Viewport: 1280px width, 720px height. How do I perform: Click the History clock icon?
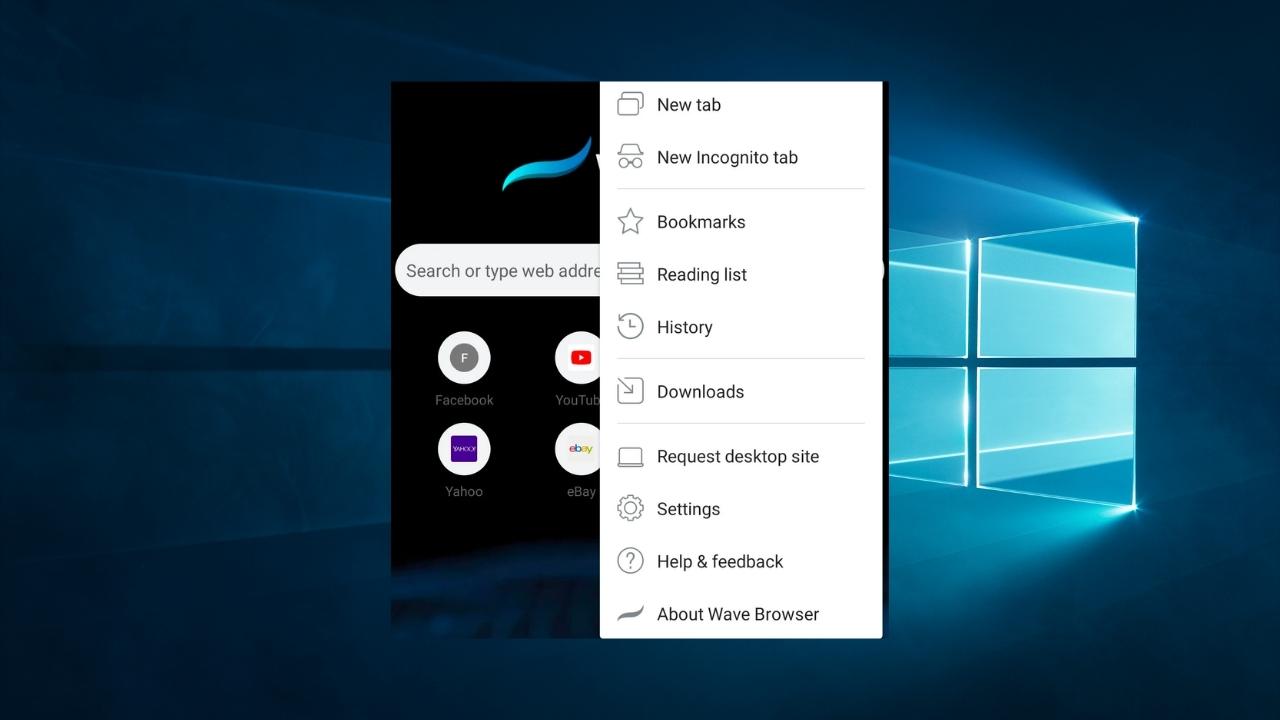pyautogui.click(x=630, y=326)
